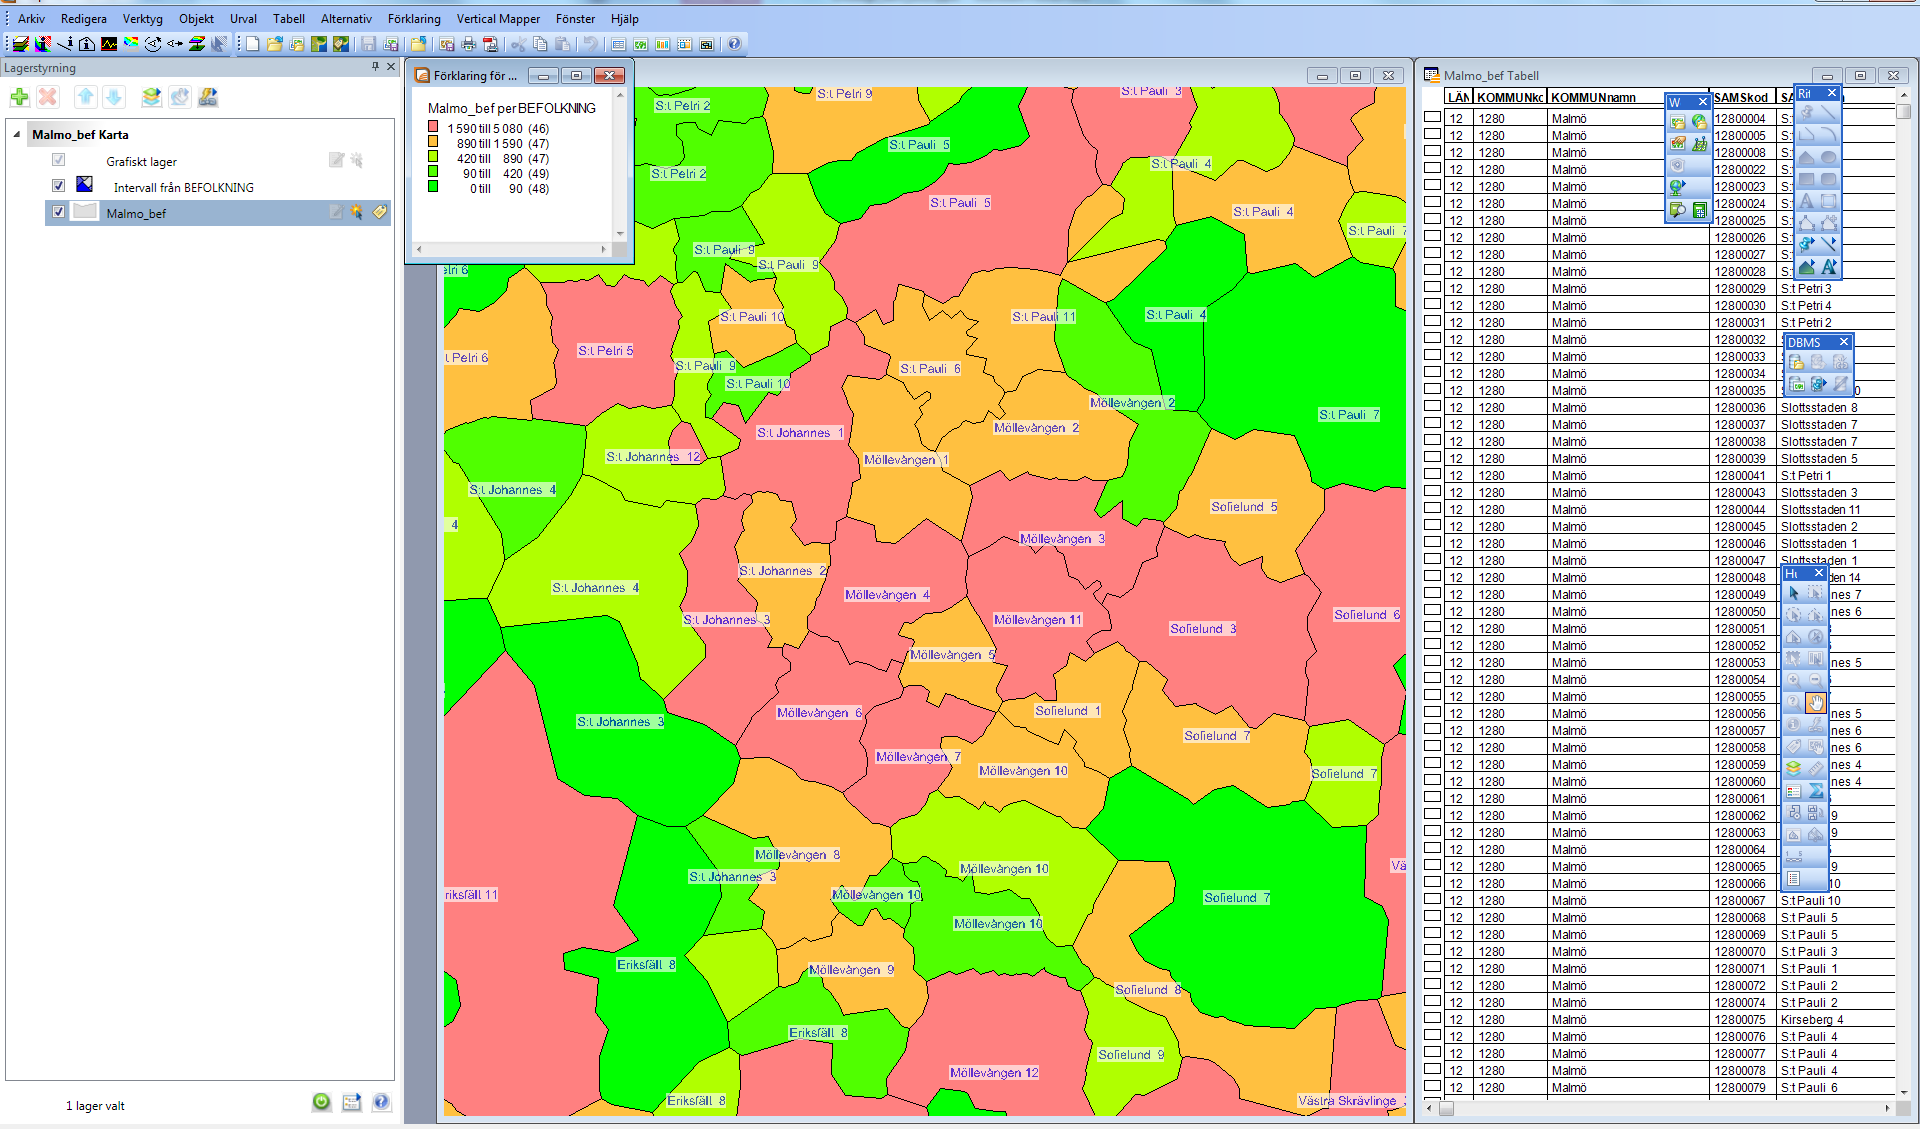Click the Möllevången 12 label on the map
1920x1129 pixels.
tap(994, 1072)
